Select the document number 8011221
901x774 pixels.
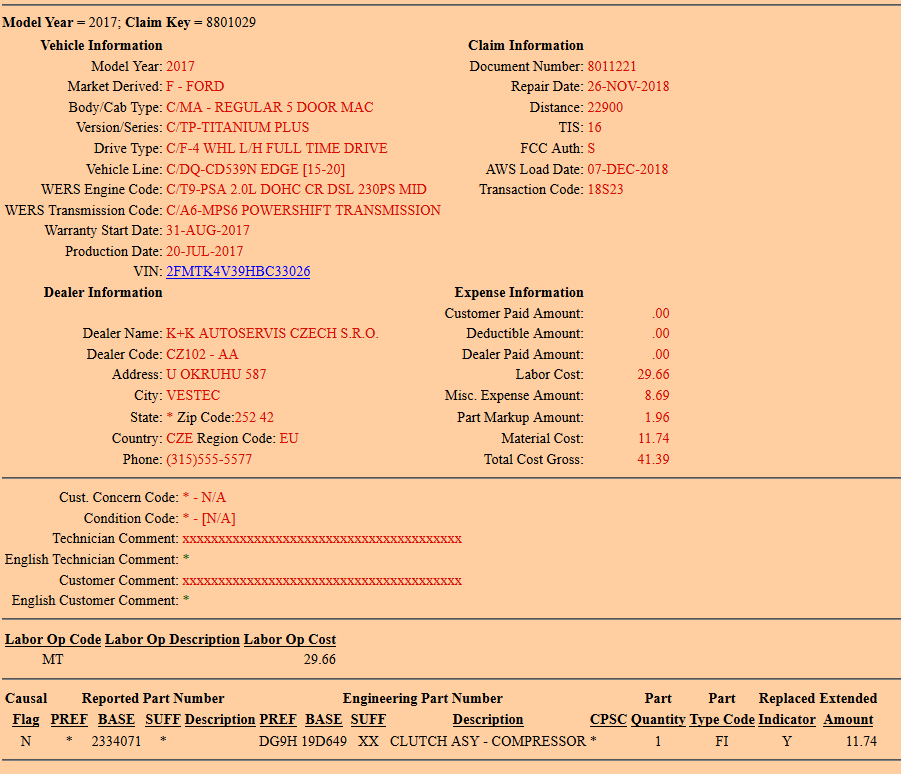coord(612,67)
